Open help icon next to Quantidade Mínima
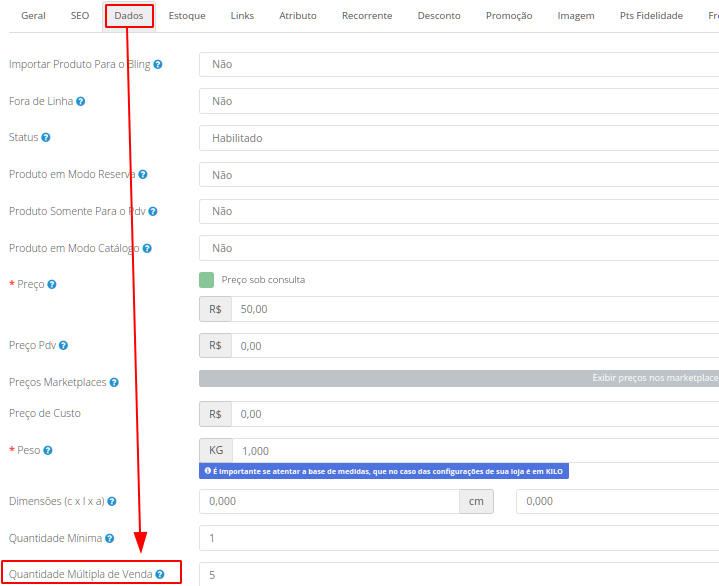 pyautogui.click(x=110, y=538)
